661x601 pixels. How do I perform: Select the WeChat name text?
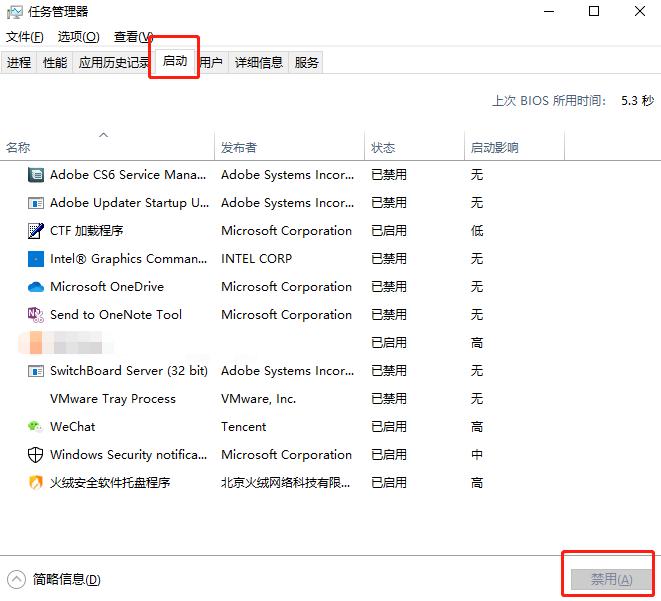pyautogui.click(x=73, y=427)
